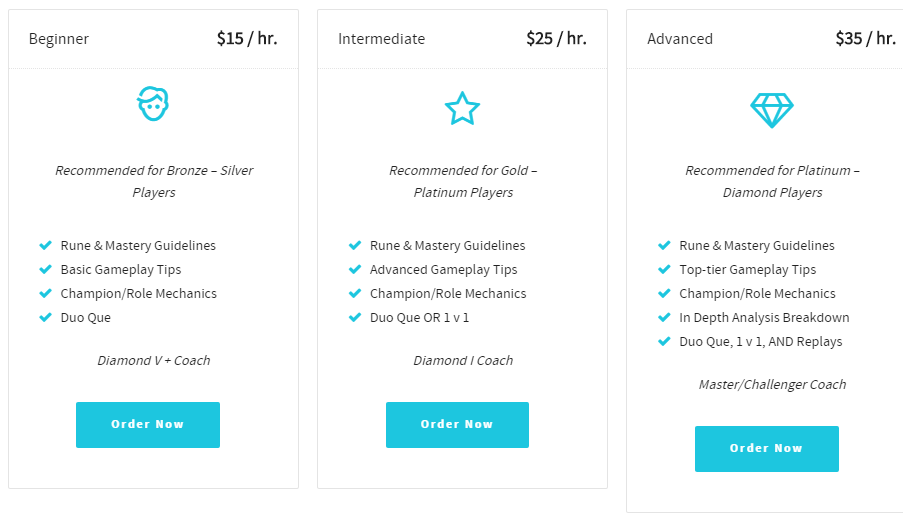Select the Intermediate plan title
The image size is (903, 524).
tap(381, 39)
